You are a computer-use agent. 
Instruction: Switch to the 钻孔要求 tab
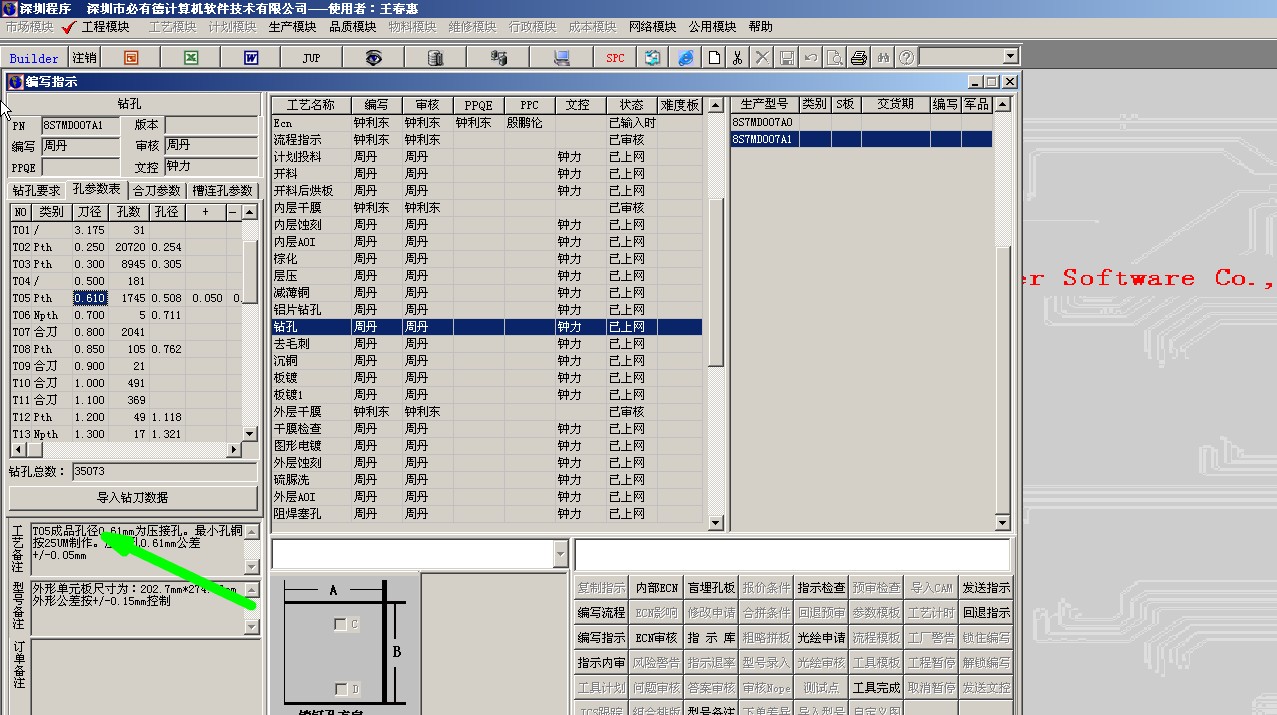[37, 190]
